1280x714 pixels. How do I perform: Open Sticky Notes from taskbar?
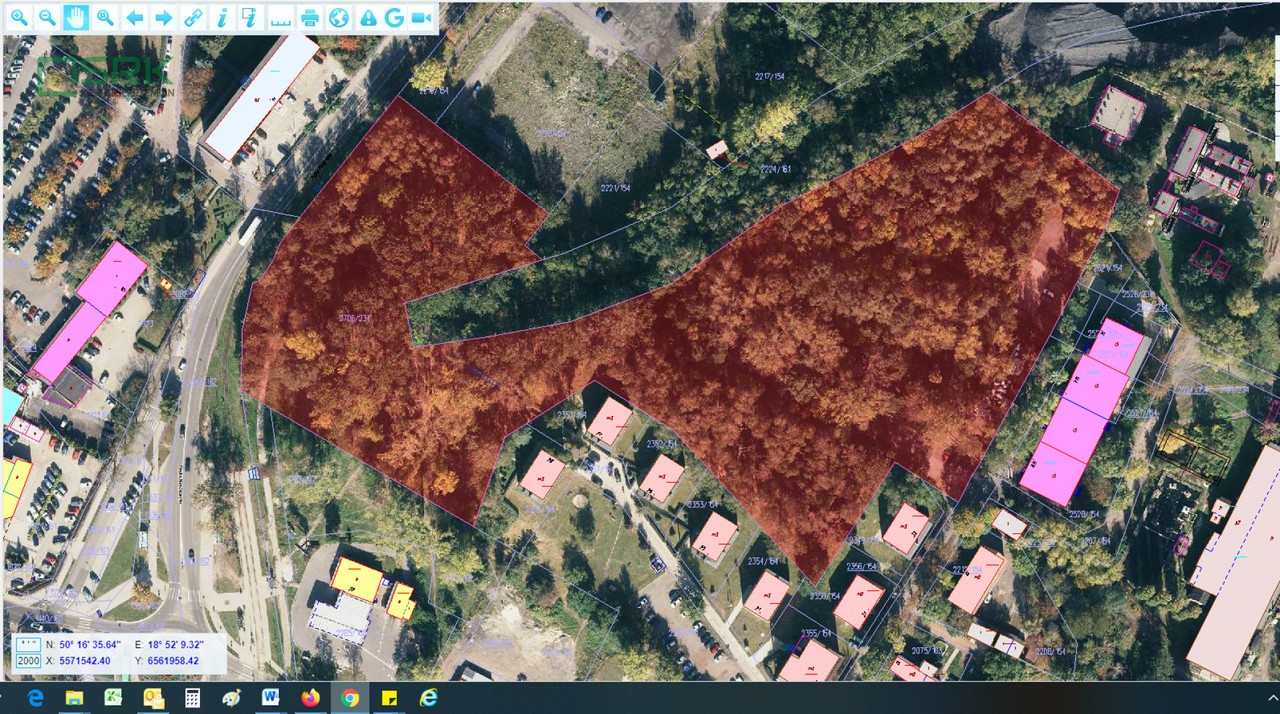(x=388, y=697)
